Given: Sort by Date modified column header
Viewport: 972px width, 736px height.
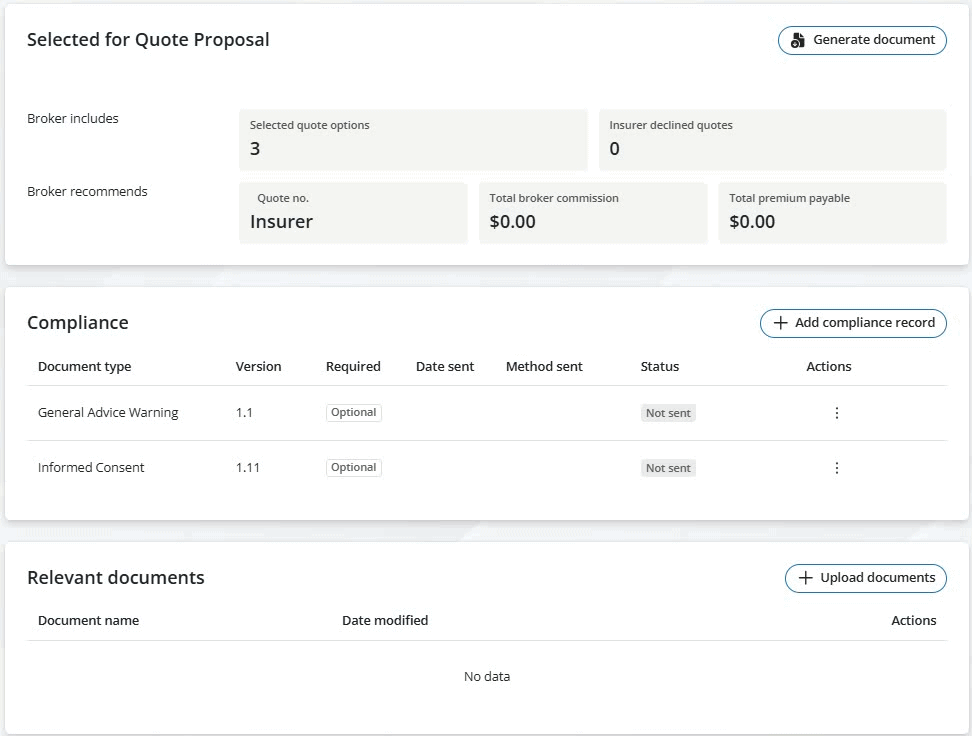Looking at the screenshot, I should pos(385,621).
